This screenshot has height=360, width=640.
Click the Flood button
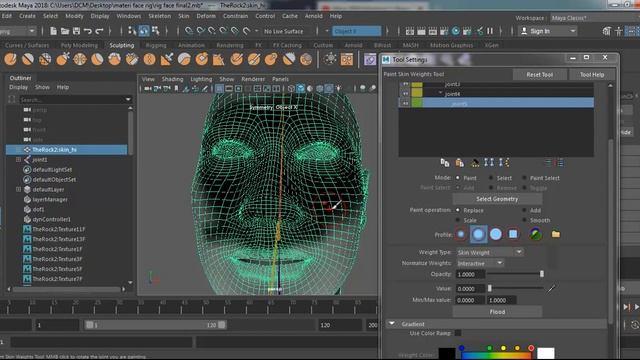(x=497, y=312)
